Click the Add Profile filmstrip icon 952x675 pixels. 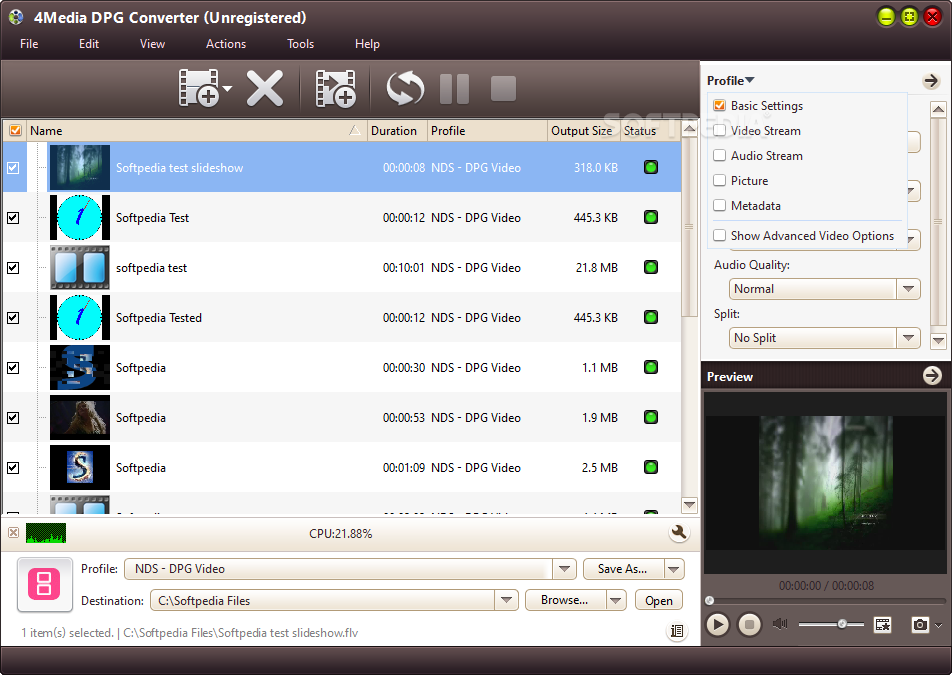(336, 89)
